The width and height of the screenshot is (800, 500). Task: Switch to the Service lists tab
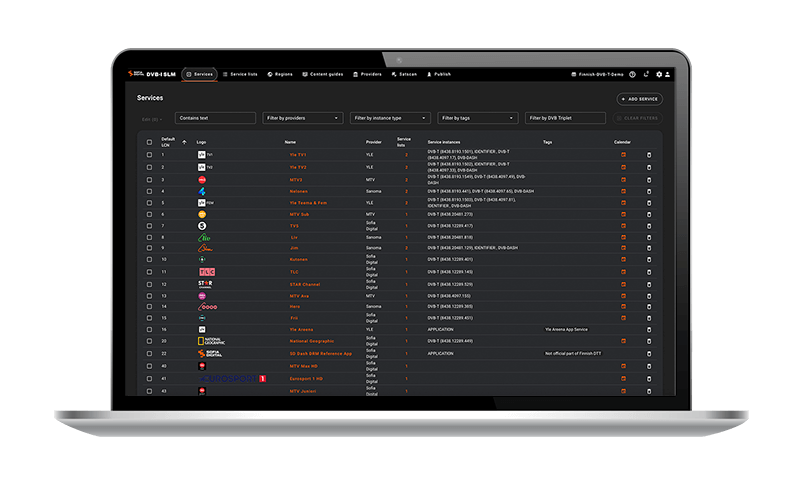coord(240,74)
